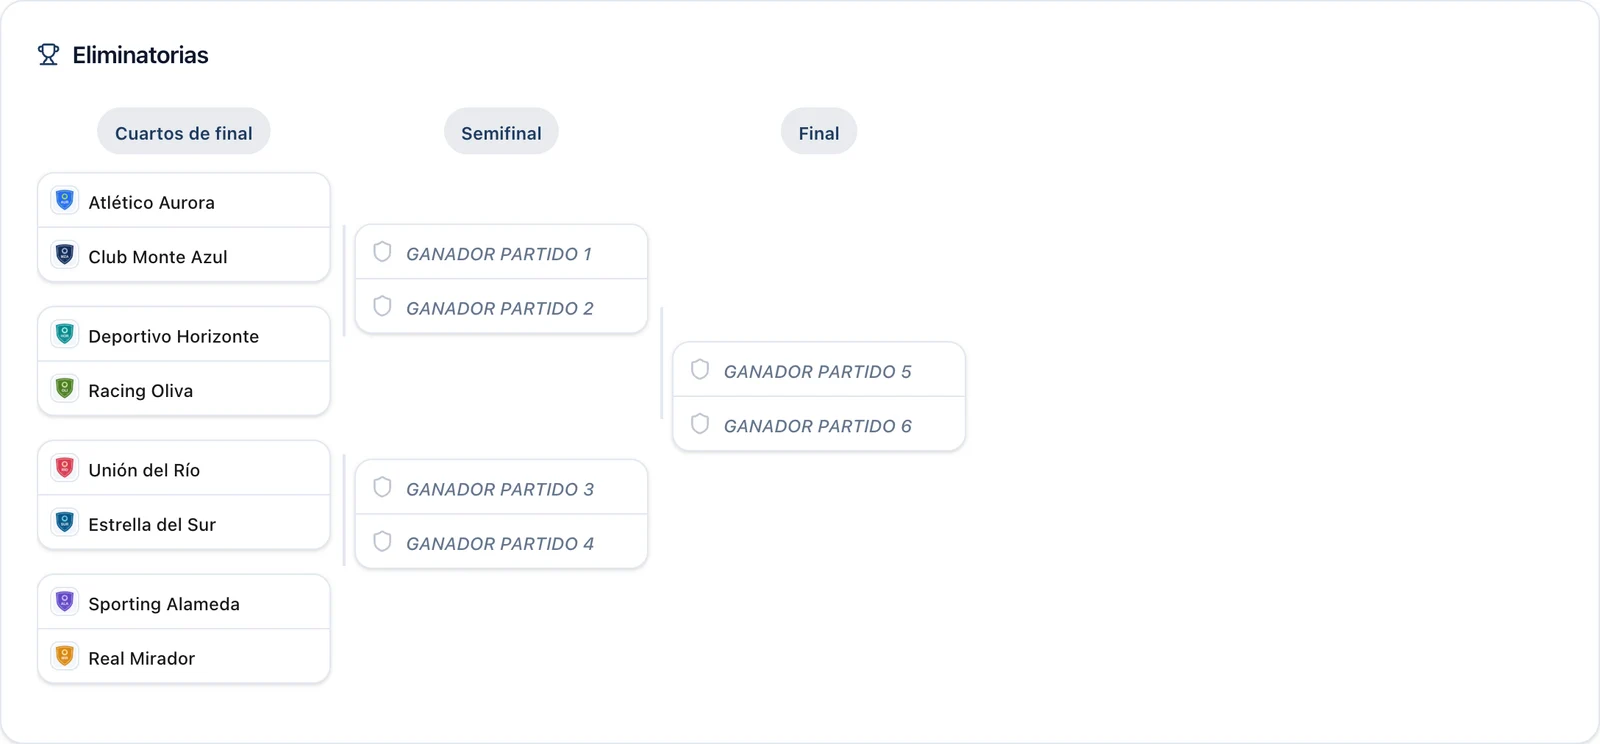Open the Deportivo Horizonte team row
This screenshot has width=1600, height=744.
click(184, 335)
